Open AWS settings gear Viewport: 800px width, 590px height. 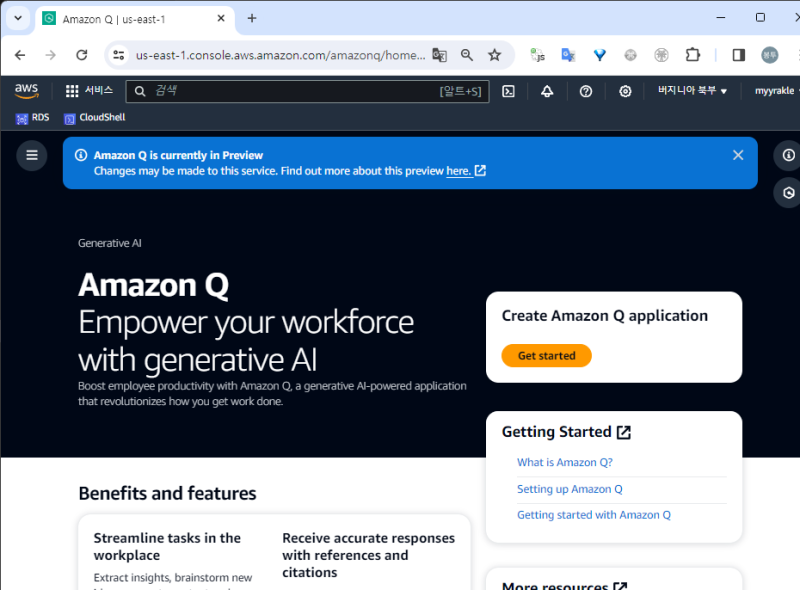625,91
